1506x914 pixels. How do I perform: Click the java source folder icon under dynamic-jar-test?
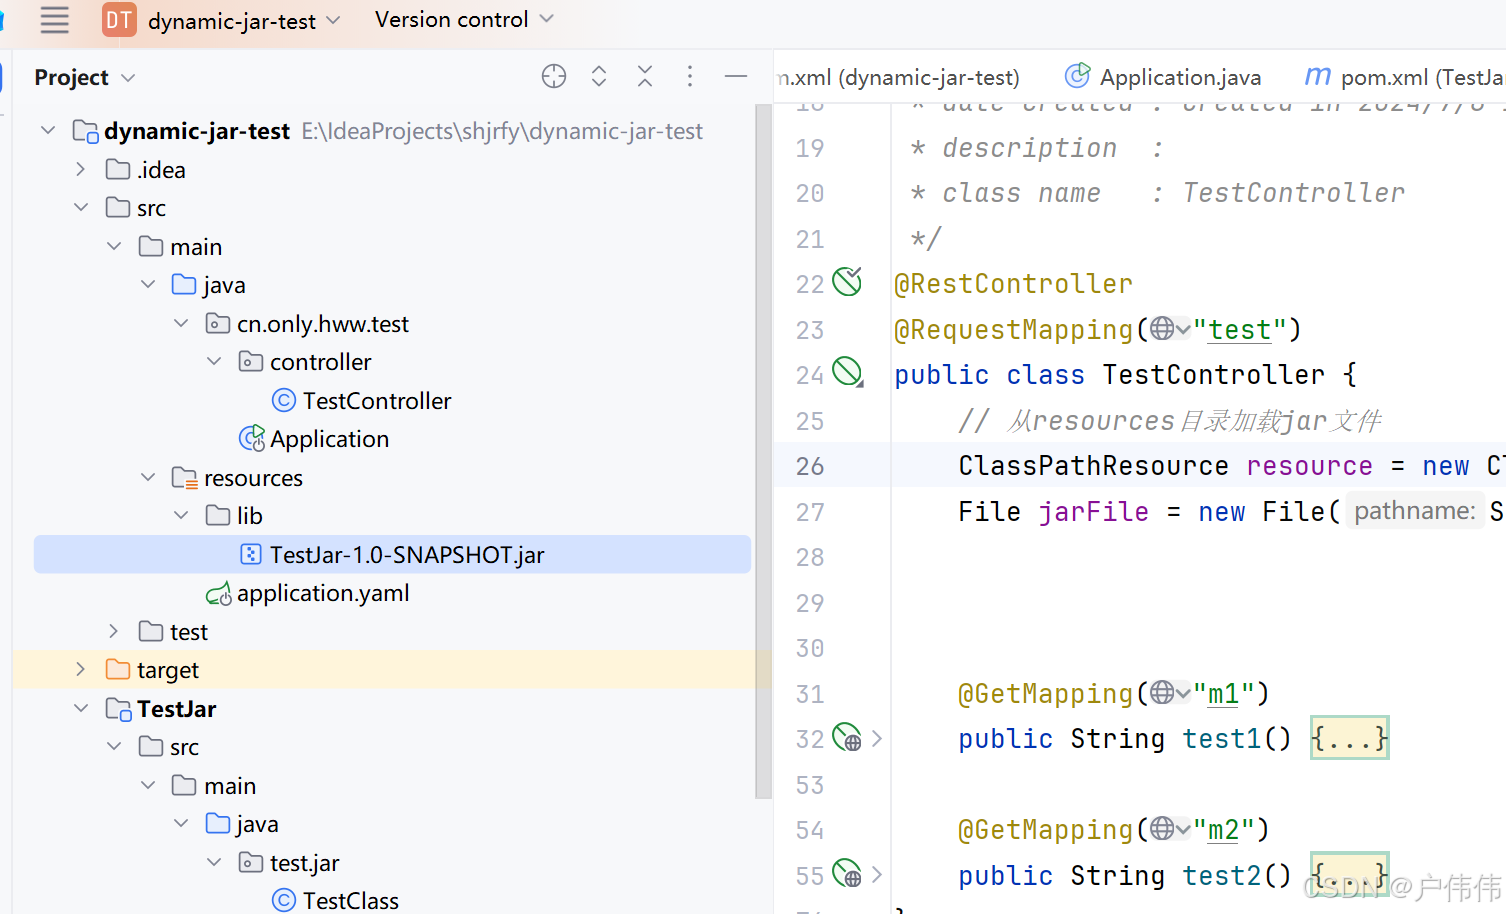pyautogui.click(x=184, y=285)
